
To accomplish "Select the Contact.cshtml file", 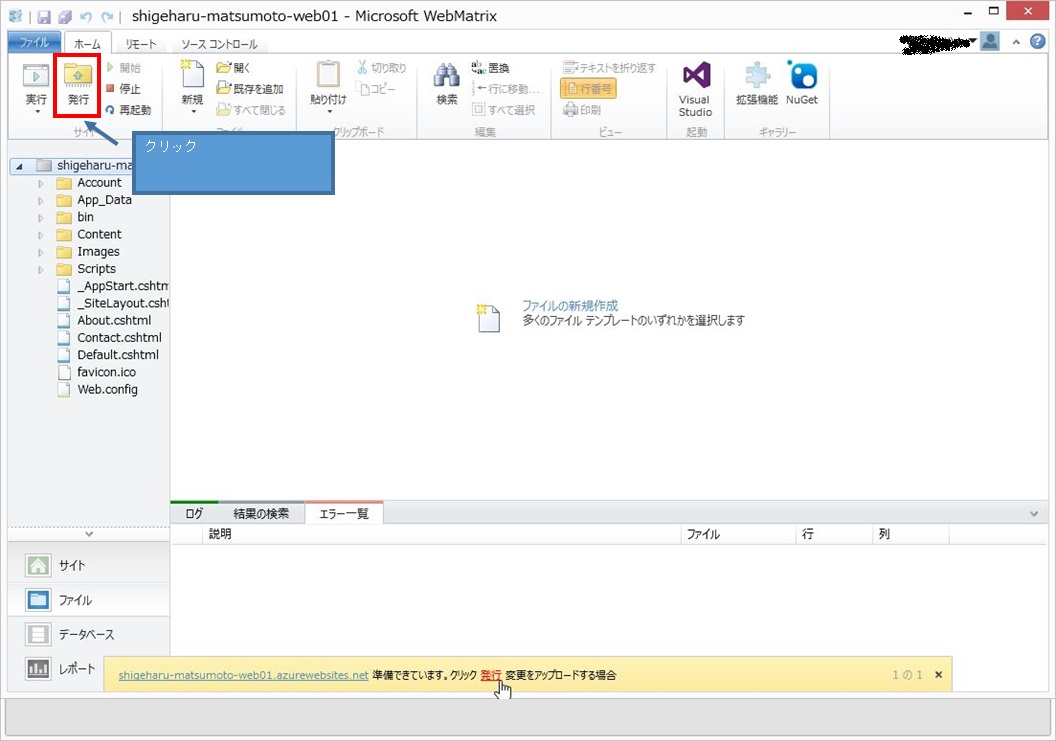I will tap(110, 337).
